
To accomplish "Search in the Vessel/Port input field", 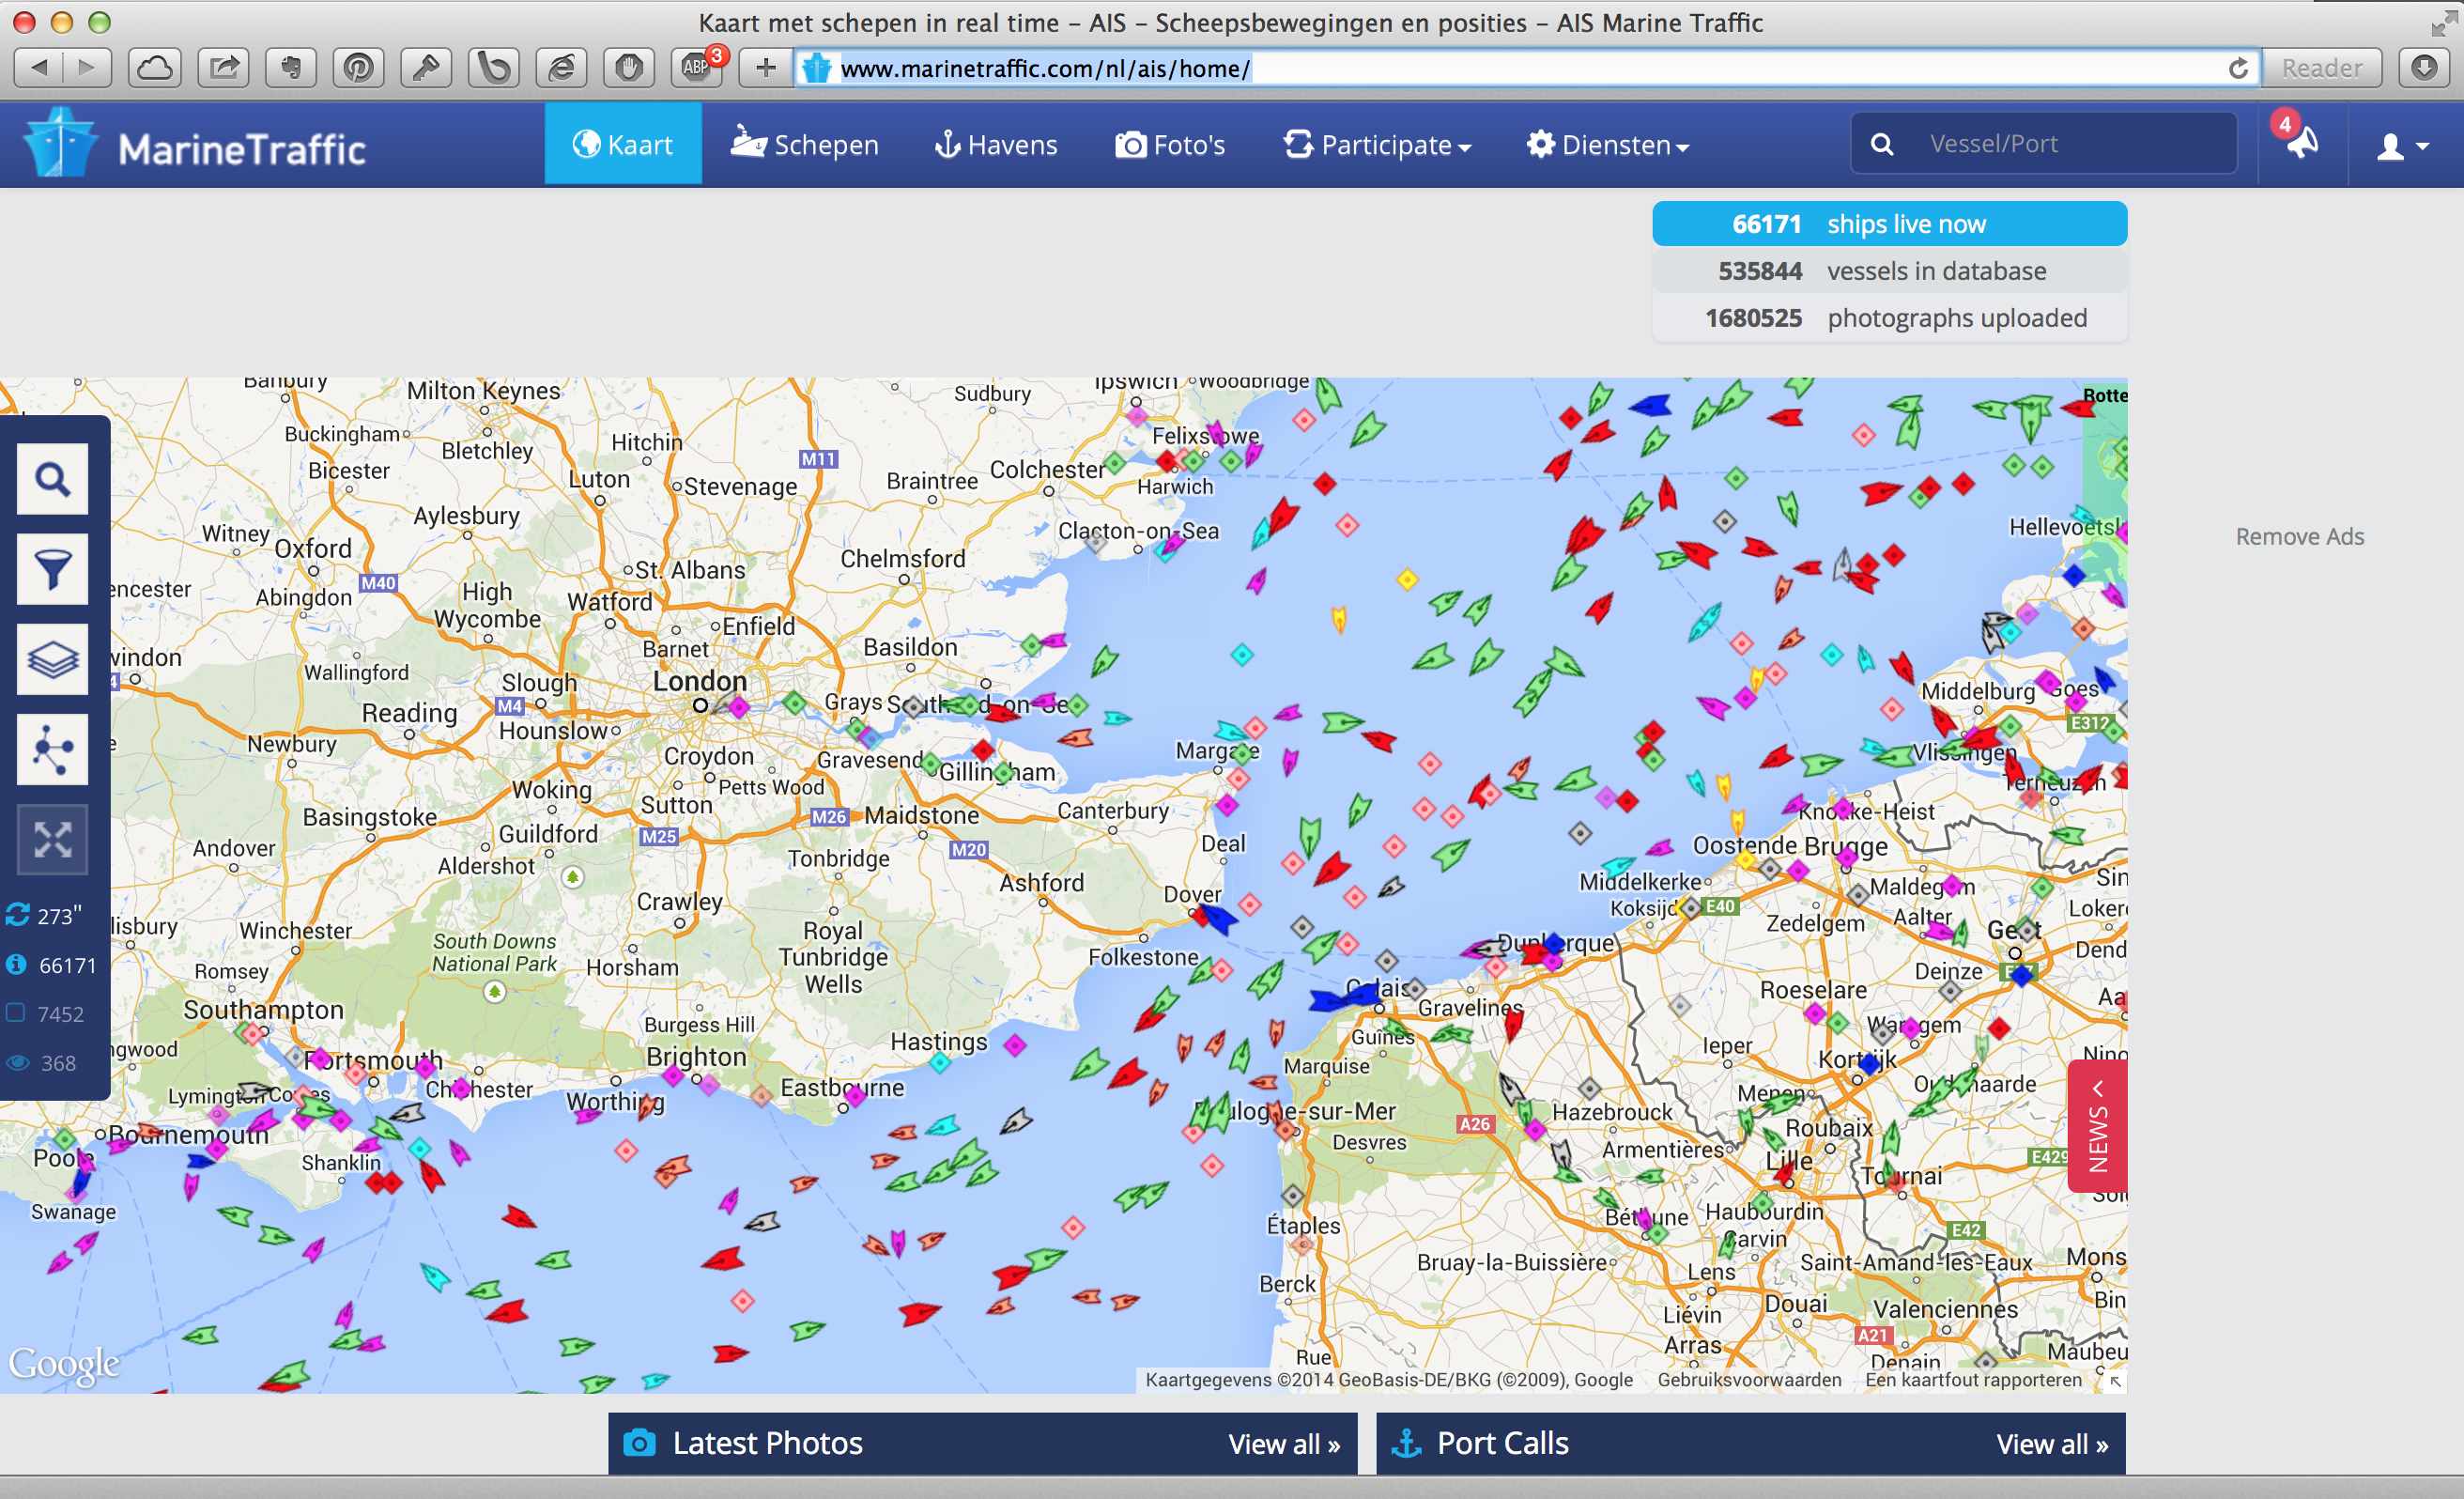I will [x=2070, y=145].
